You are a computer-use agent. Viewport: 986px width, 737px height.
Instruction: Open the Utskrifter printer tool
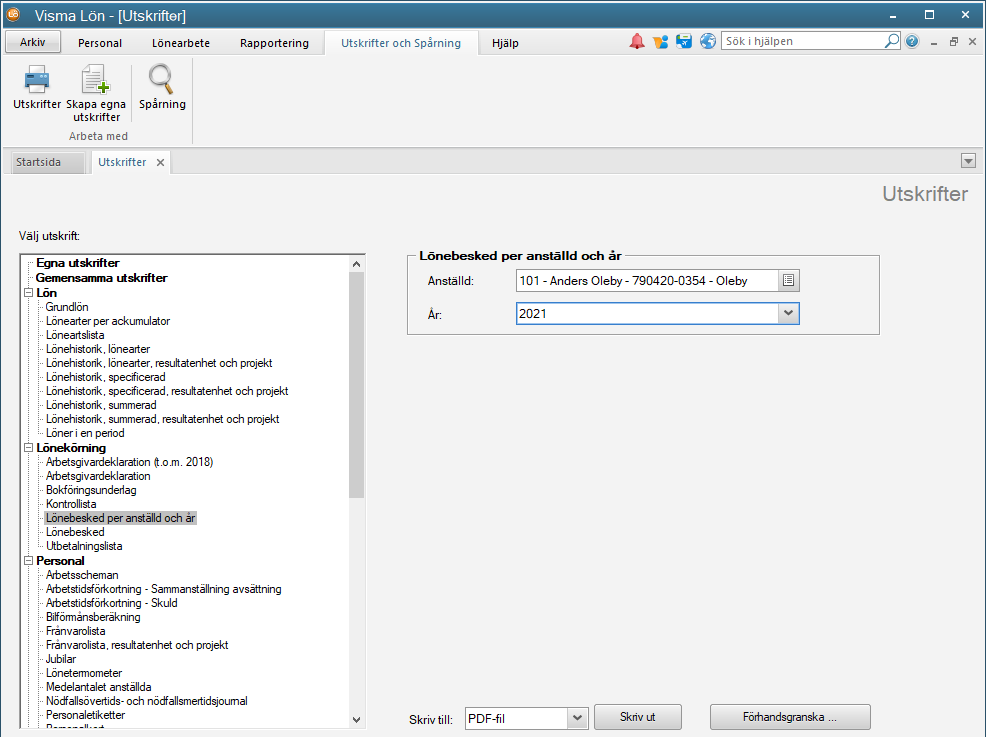(x=37, y=87)
